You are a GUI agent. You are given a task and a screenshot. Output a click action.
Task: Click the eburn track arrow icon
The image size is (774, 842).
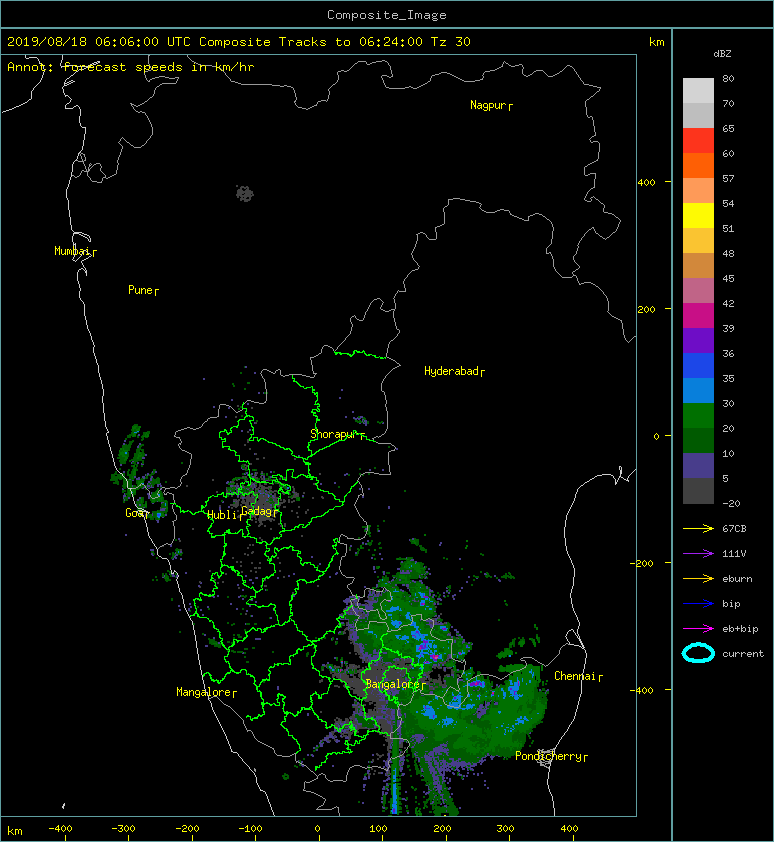point(698,578)
